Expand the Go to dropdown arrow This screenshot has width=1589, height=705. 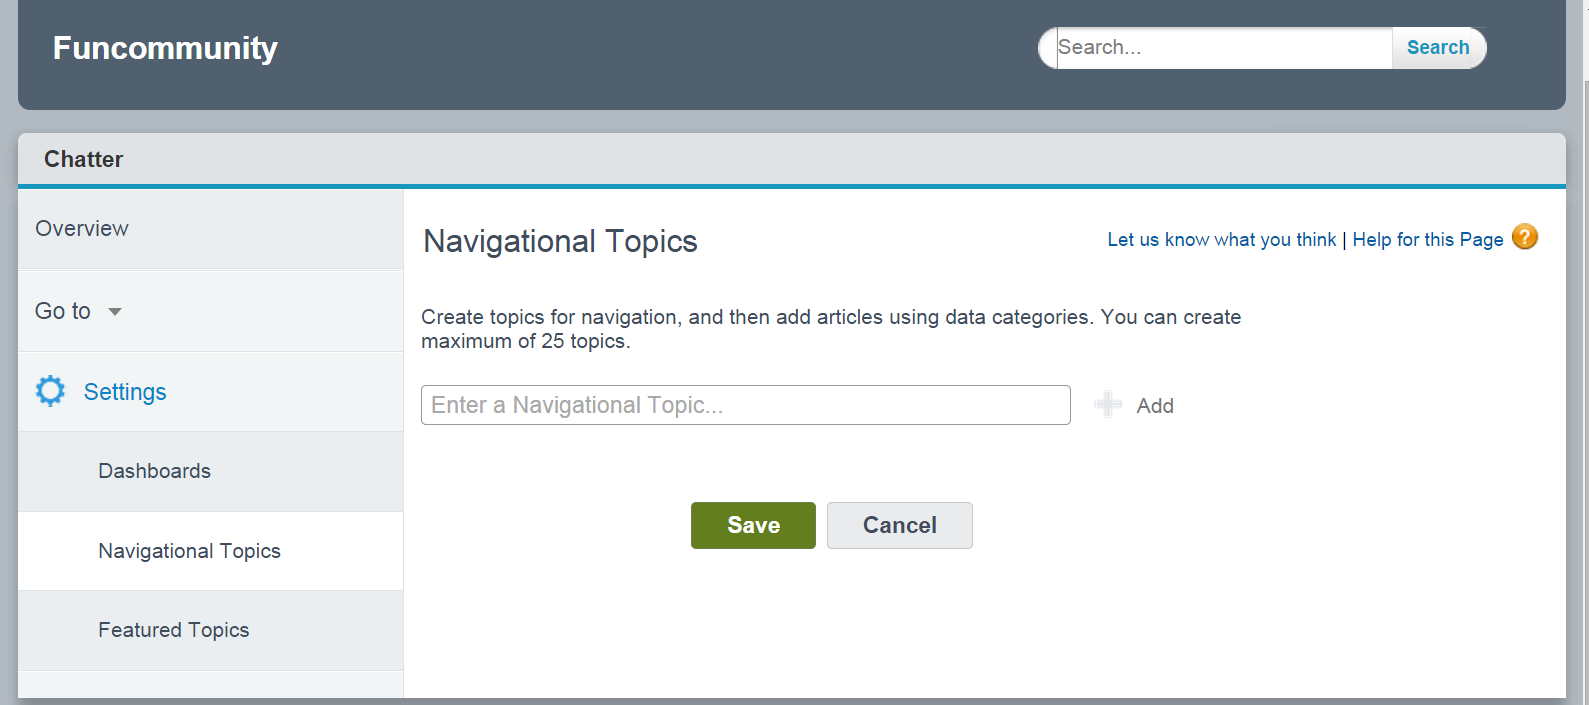point(115,312)
